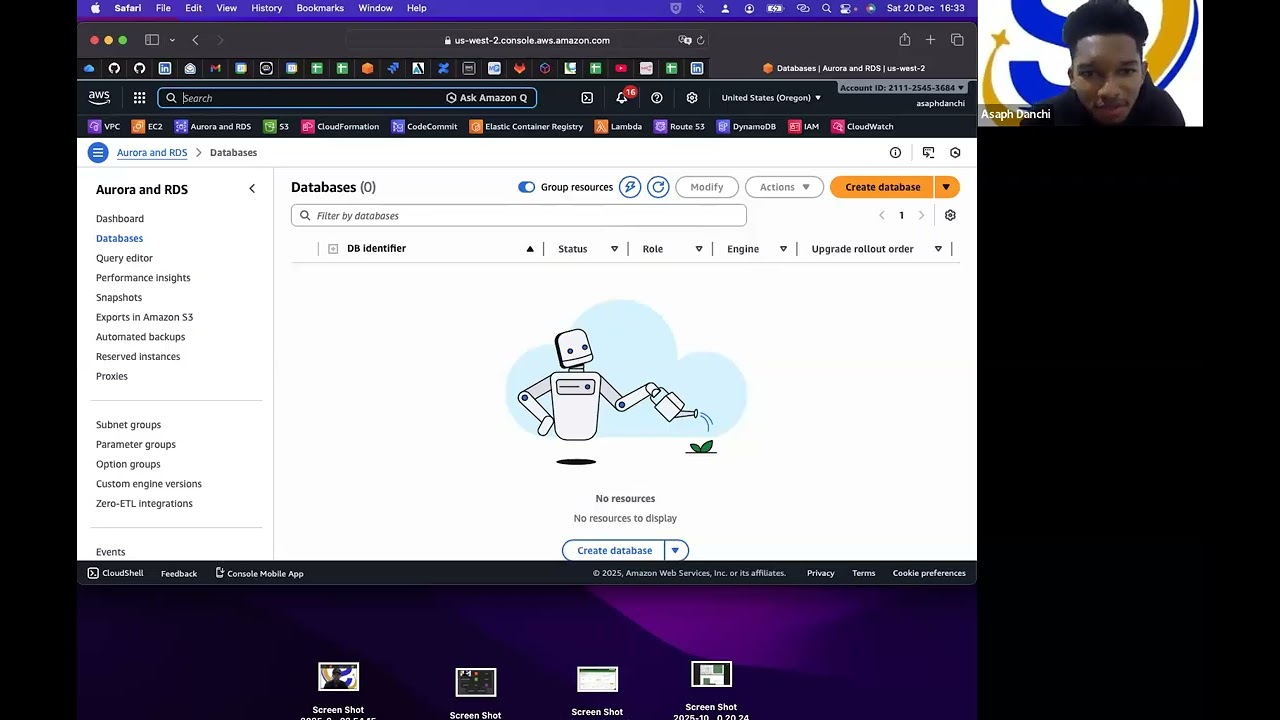Open CloudShell in the footer bar

pos(115,574)
